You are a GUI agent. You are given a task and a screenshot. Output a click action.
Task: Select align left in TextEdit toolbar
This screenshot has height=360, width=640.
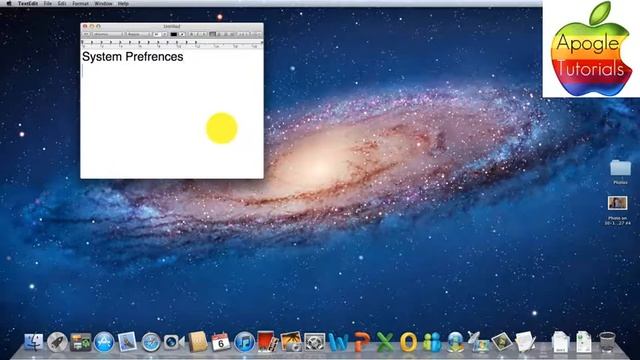coord(213,34)
